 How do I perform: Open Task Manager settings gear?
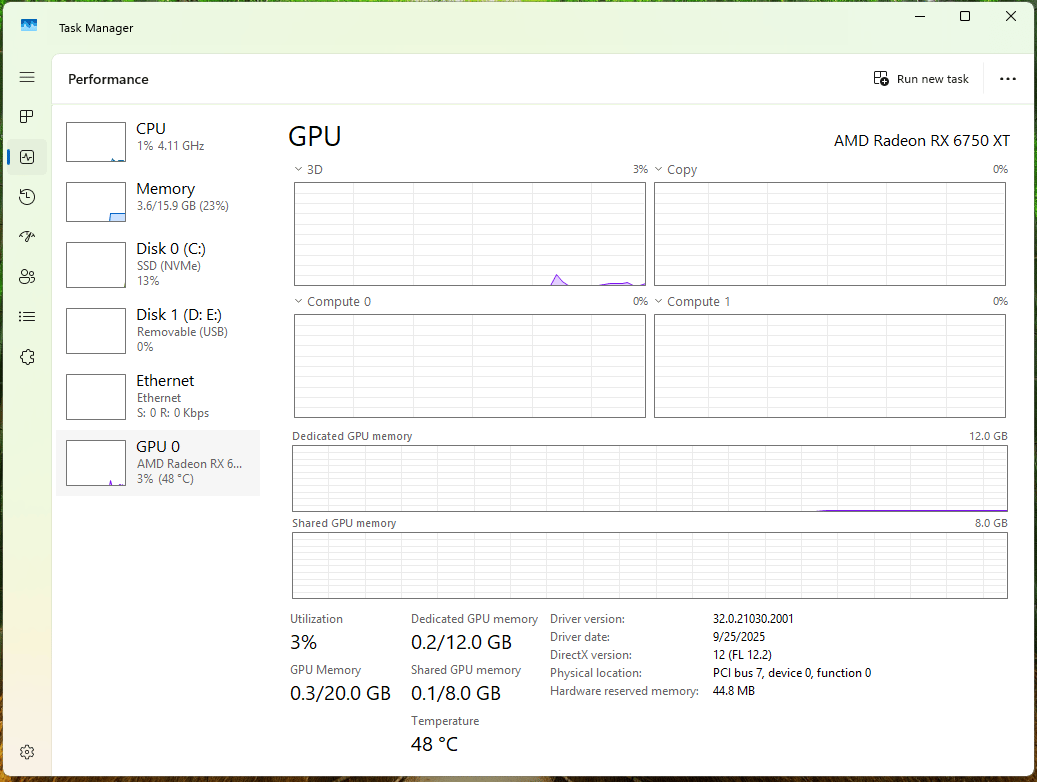[27, 752]
